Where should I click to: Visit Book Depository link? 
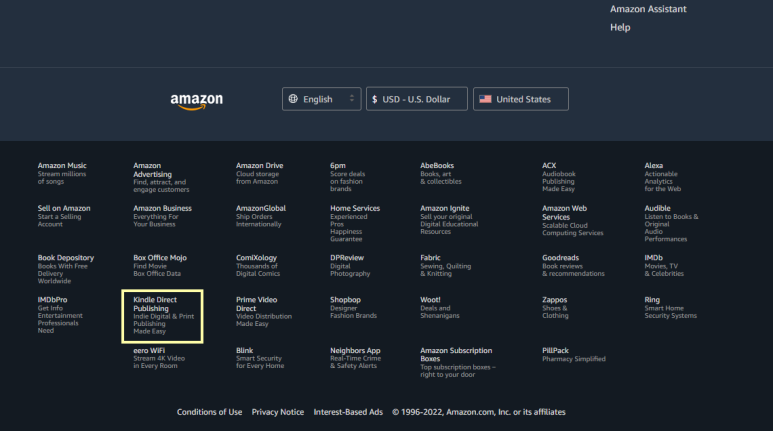[66, 269]
